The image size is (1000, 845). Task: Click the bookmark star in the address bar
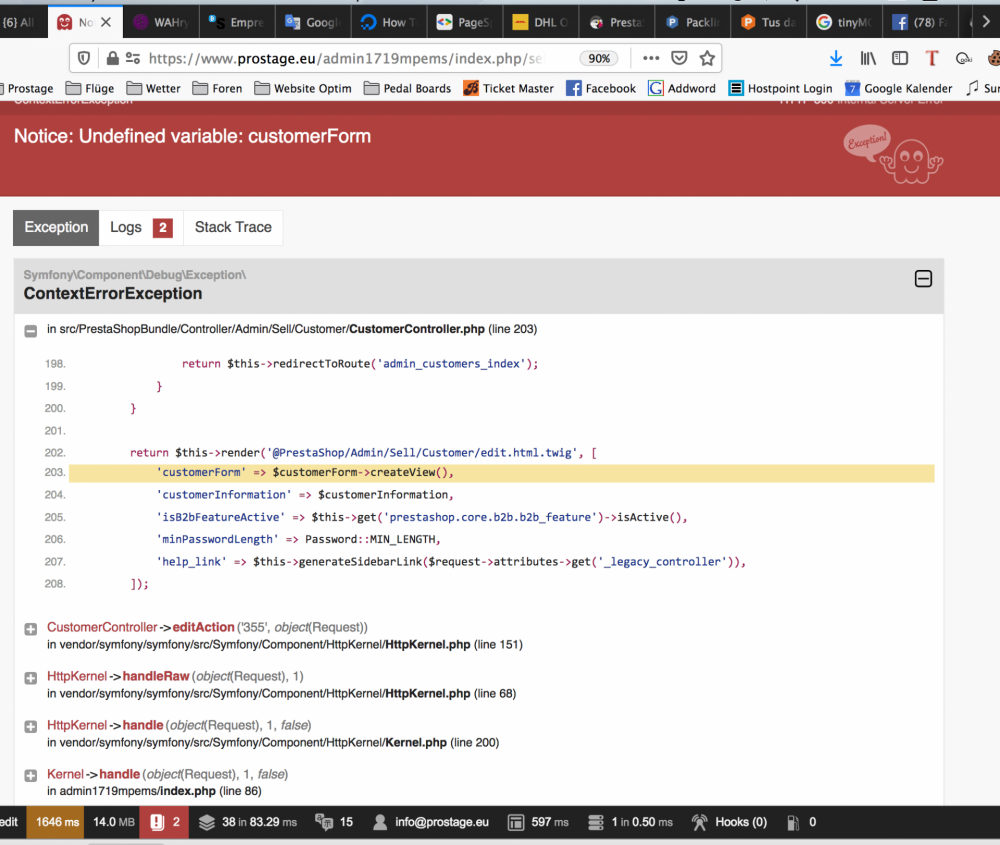(x=706, y=58)
